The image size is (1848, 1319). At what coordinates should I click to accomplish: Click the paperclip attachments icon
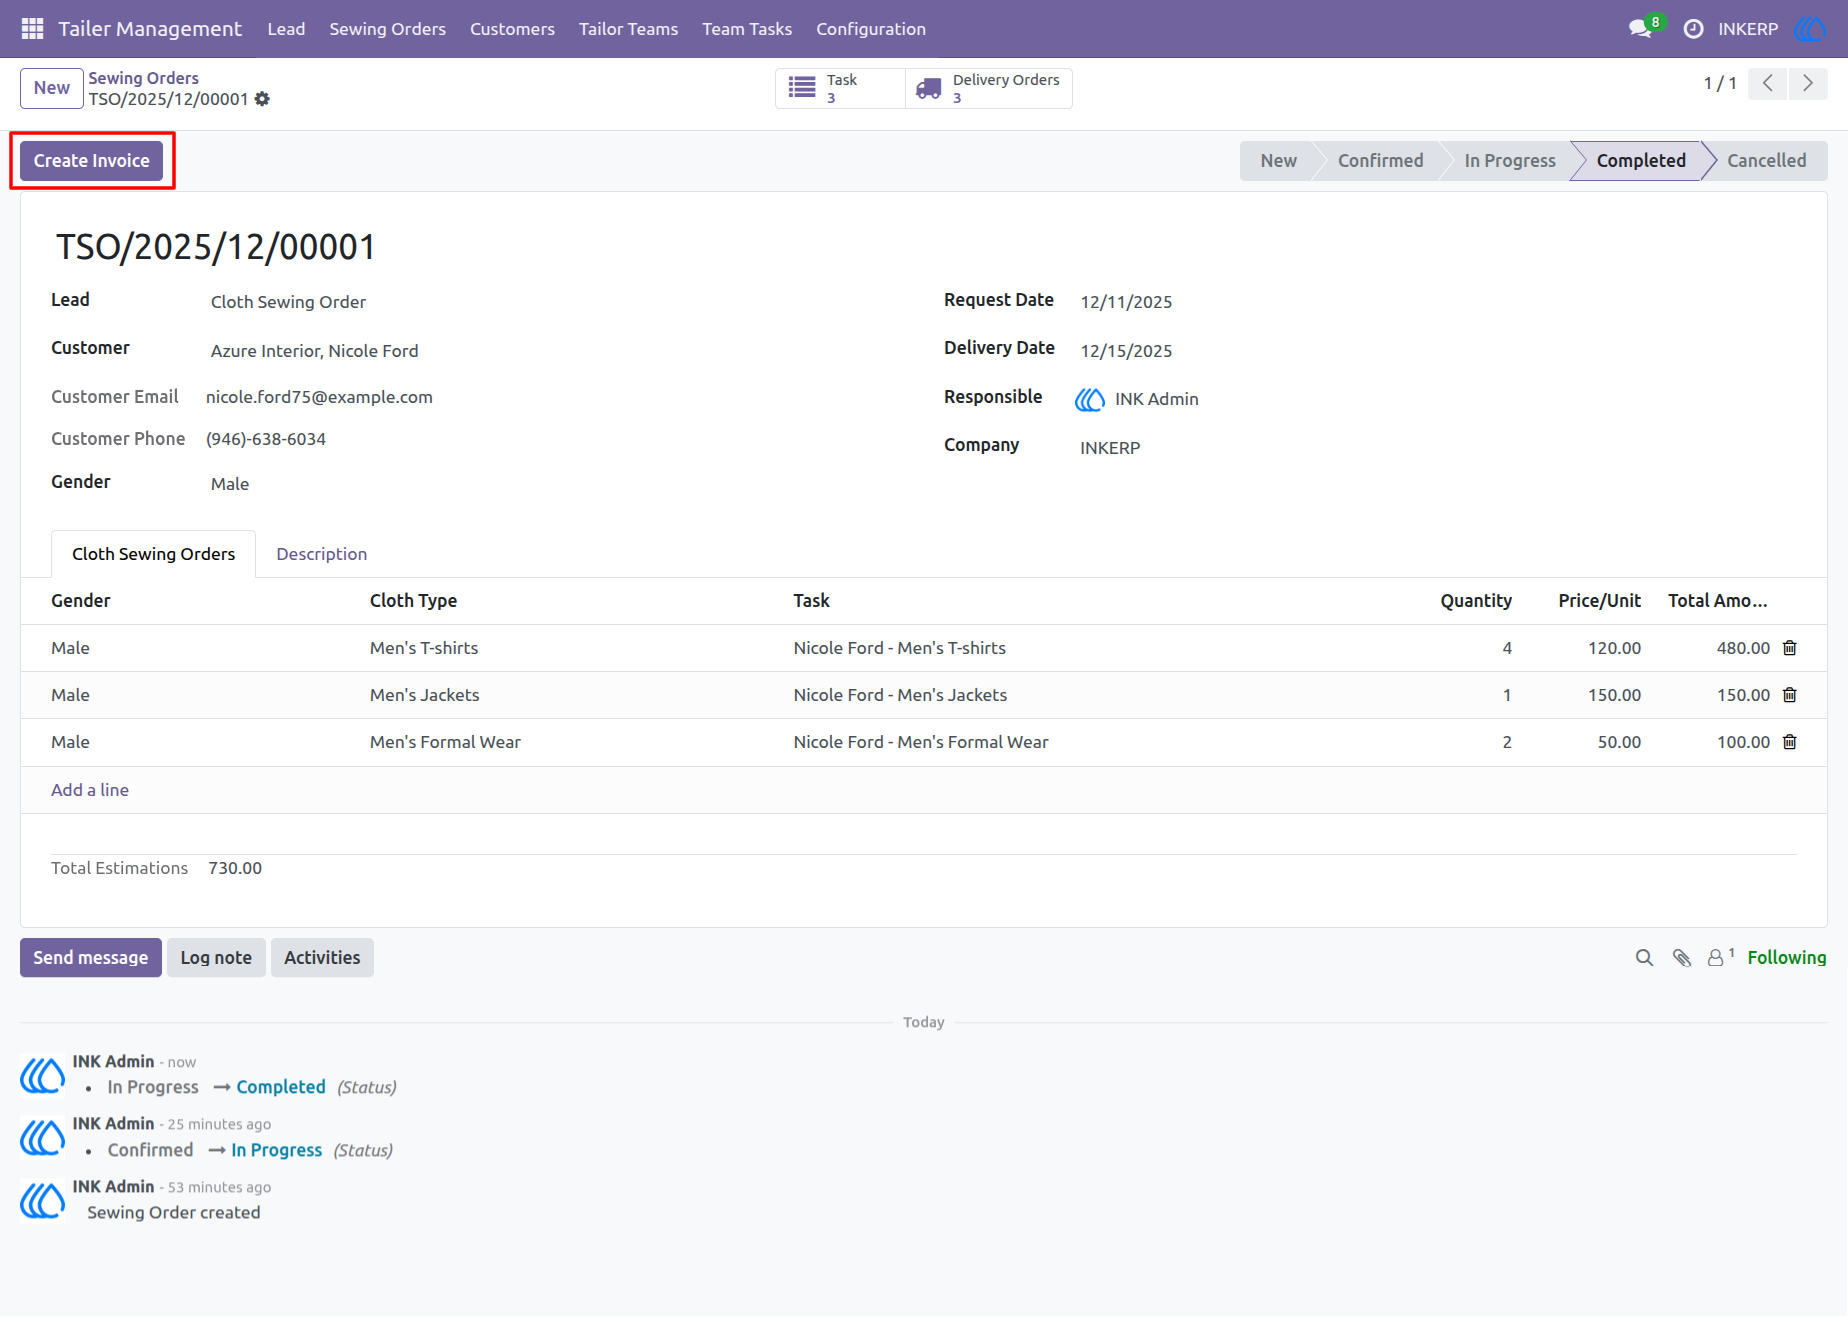(x=1682, y=958)
